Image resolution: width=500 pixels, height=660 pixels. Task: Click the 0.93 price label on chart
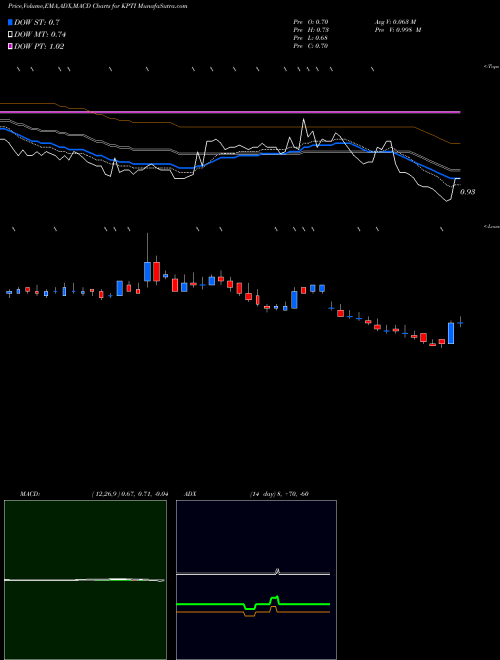(x=468, y=192)
